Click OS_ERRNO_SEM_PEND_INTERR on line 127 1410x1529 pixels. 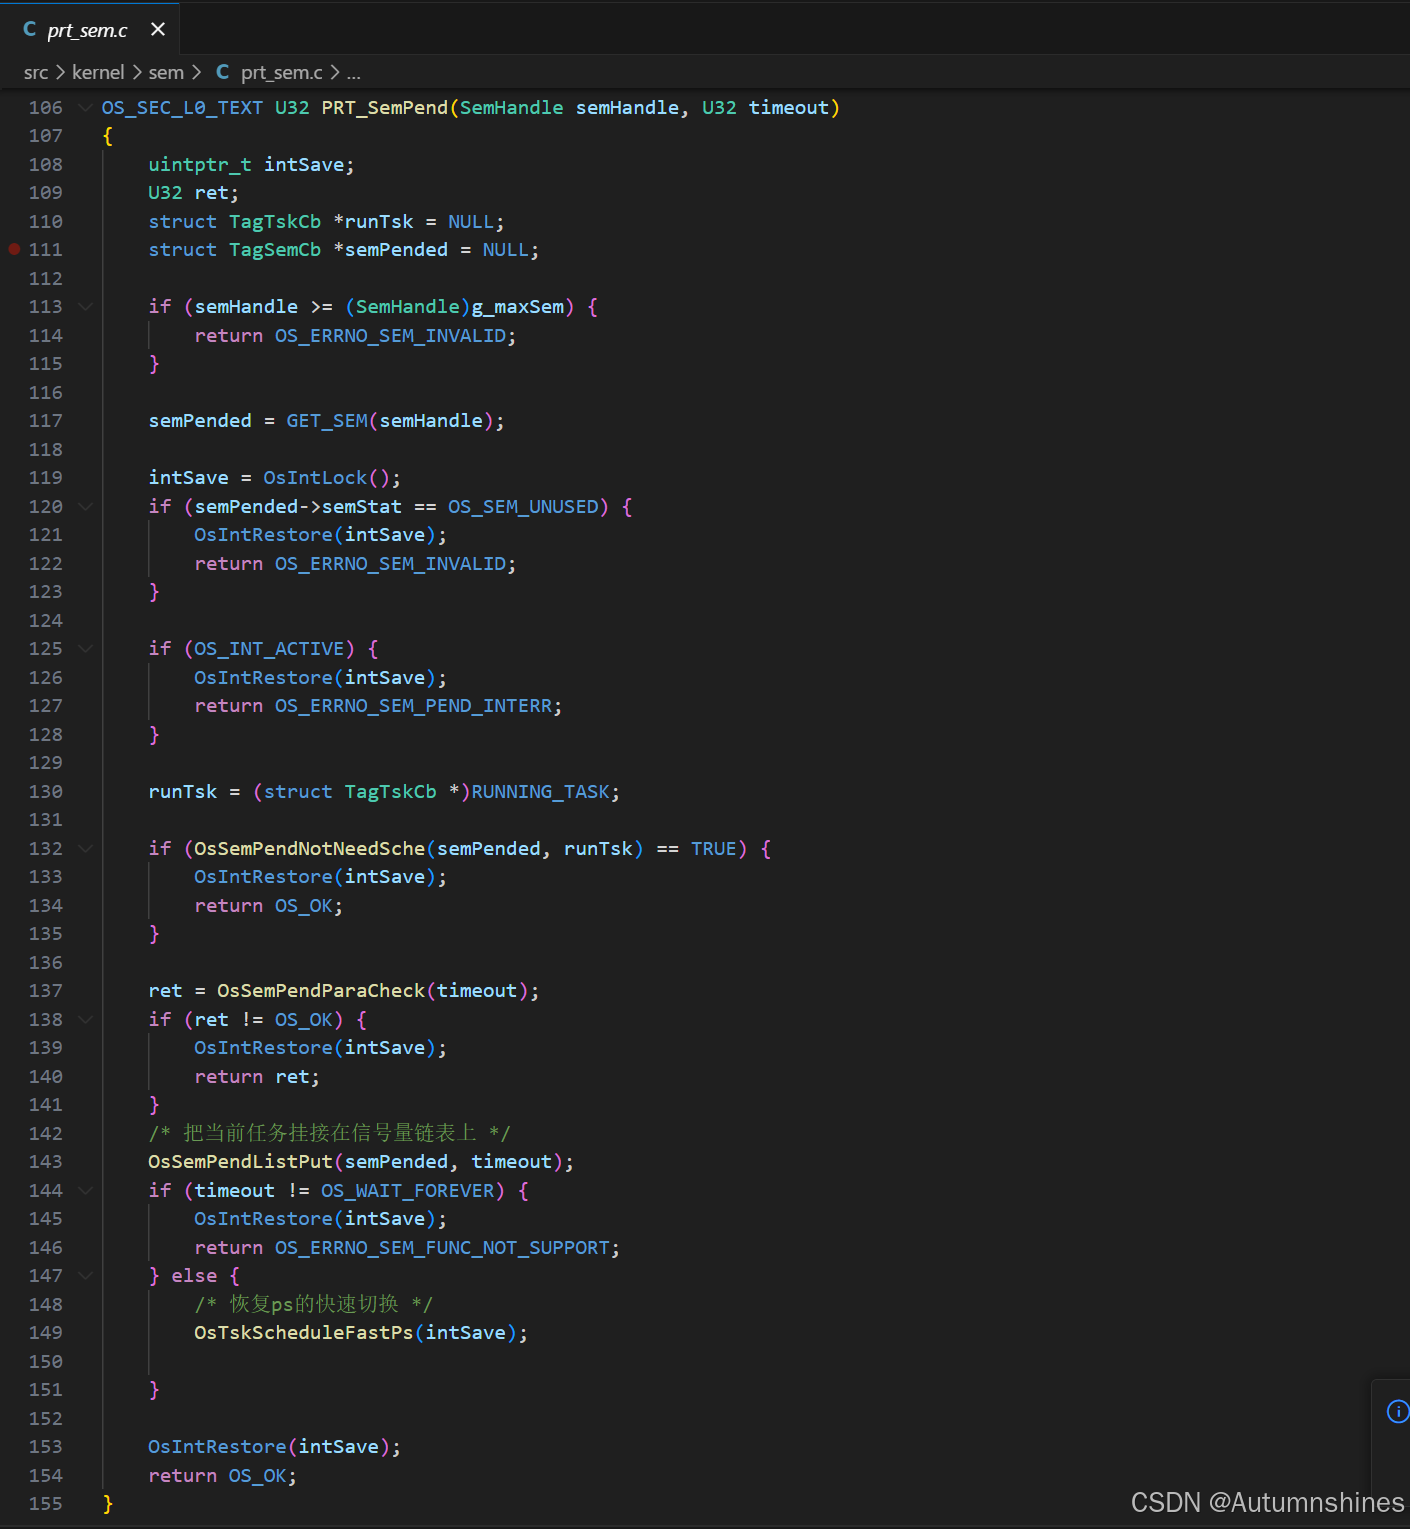(414, 705)
